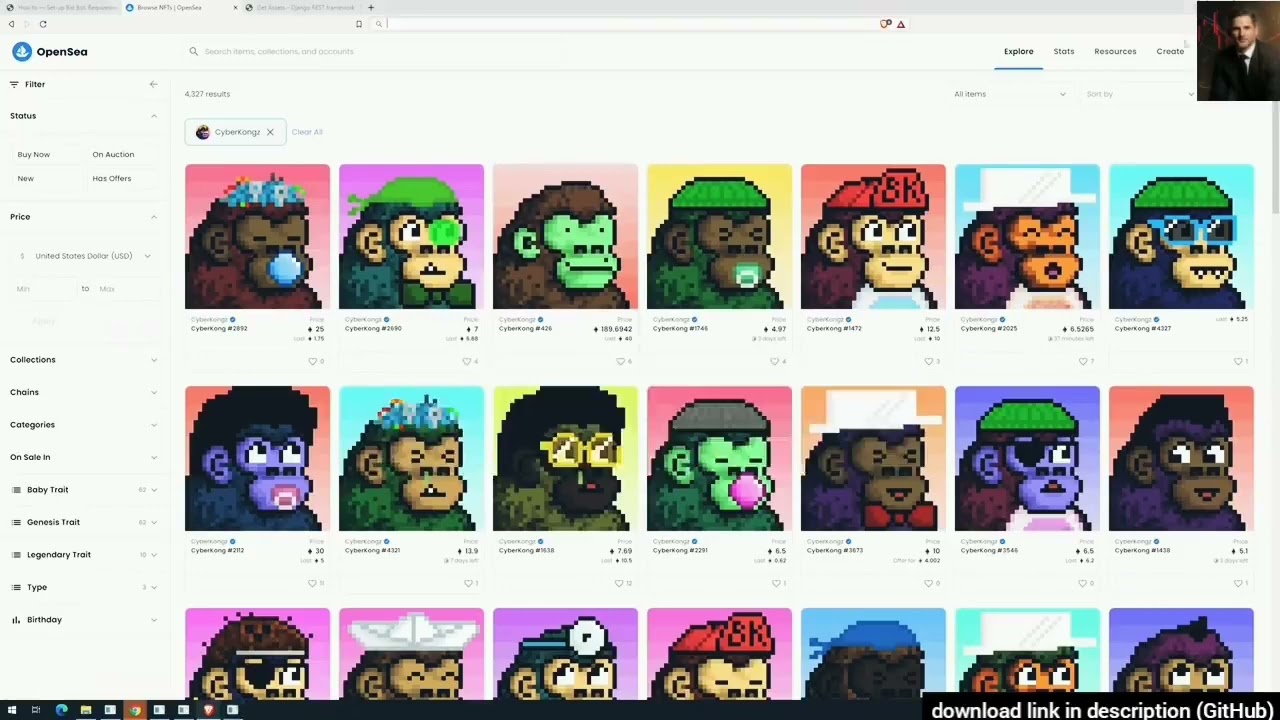
Task: Click the browser bookmark icon
Action: tap(359, 24)
